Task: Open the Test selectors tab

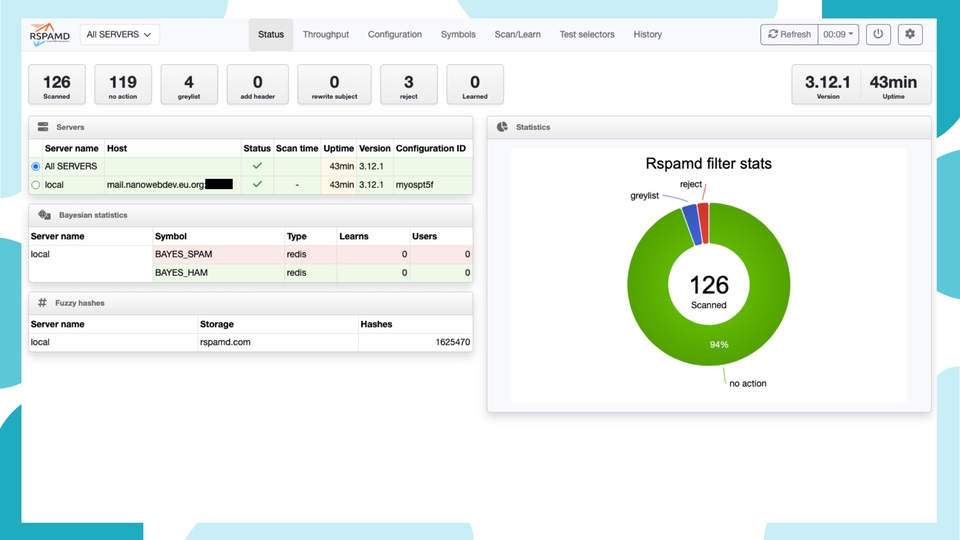Action: point(587,34)
